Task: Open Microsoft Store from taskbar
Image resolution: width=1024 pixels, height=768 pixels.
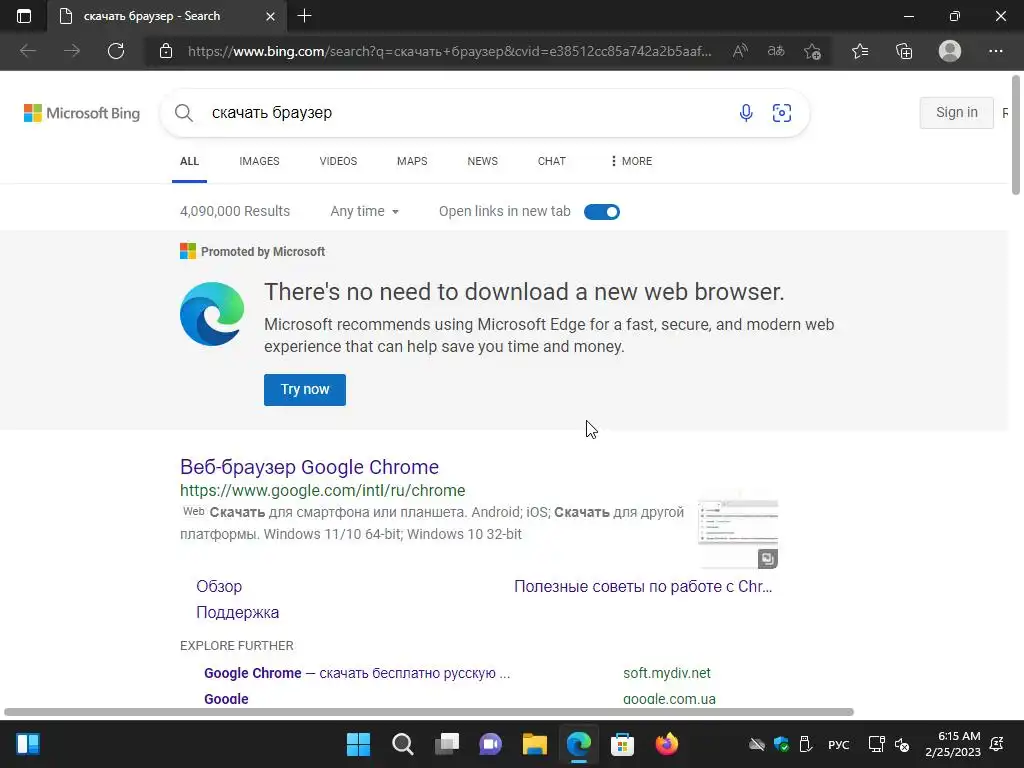Action: [622, 744]
